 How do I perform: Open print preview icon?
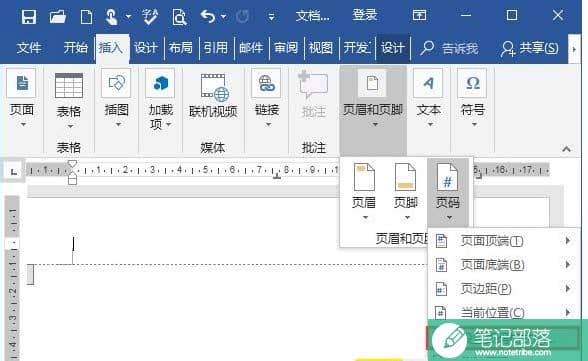click(179, 17)
